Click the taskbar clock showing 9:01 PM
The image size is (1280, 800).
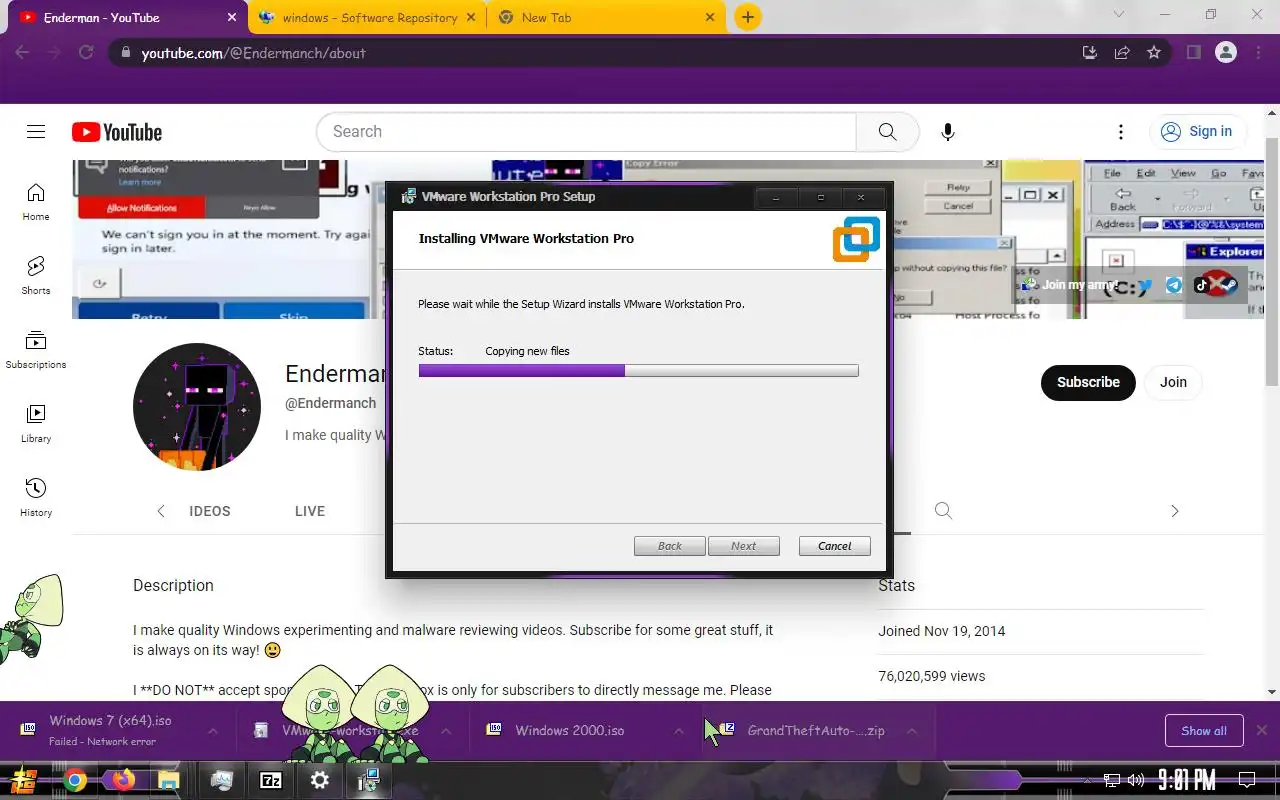point(1187,780)
